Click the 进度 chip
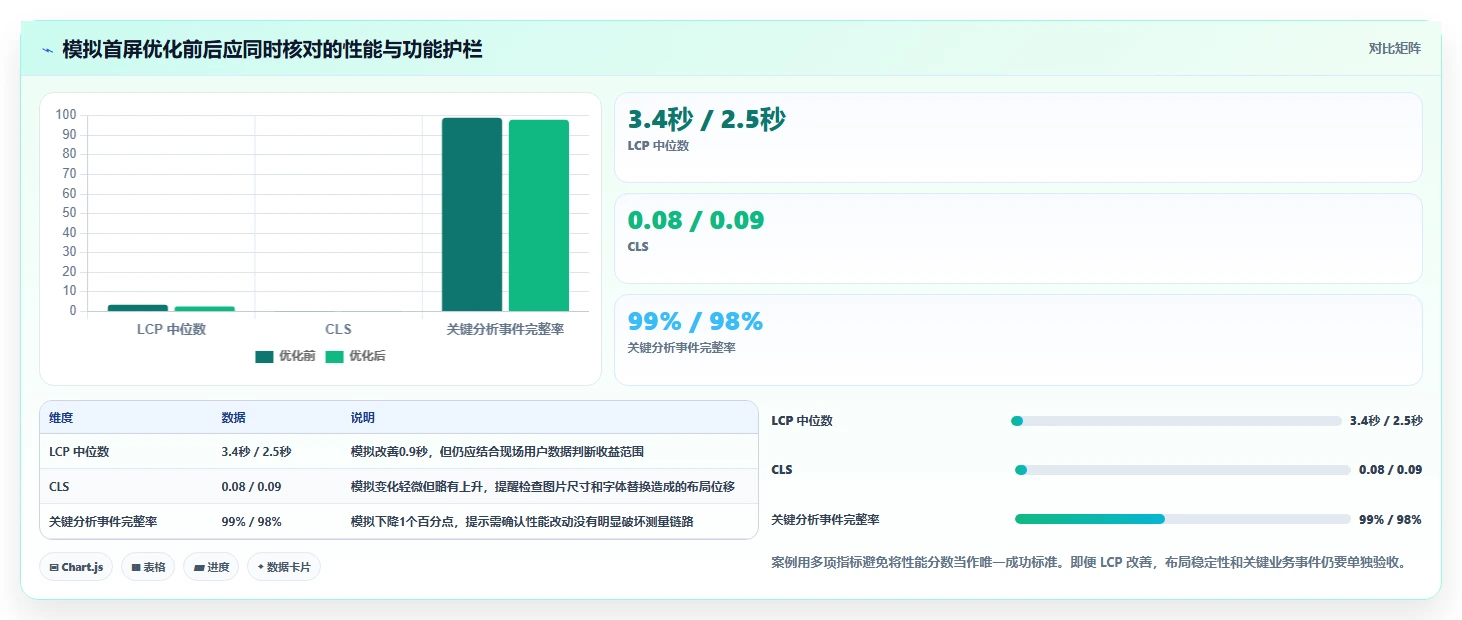Viewport: 1462px width, 620px height. [x=211, y=567]
